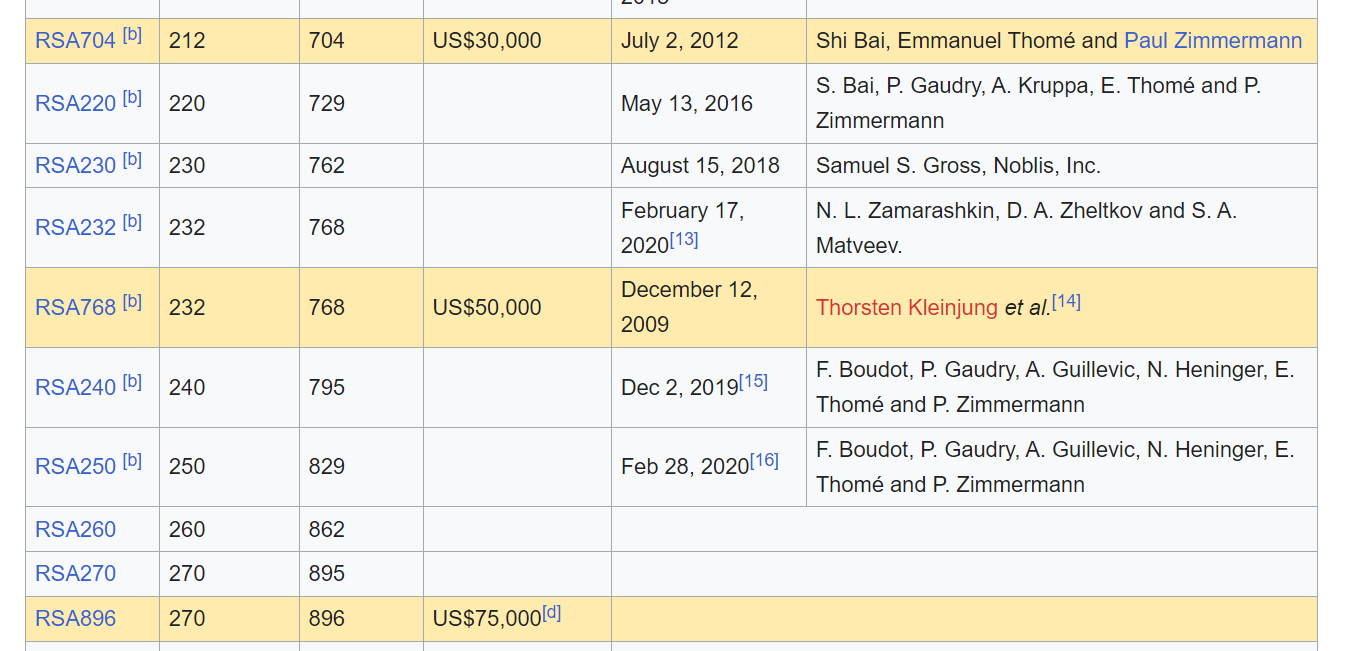The width and height of the screenshot is (1359, 651).
Task: Follow the RSA896 link
Action: [75, 619]
